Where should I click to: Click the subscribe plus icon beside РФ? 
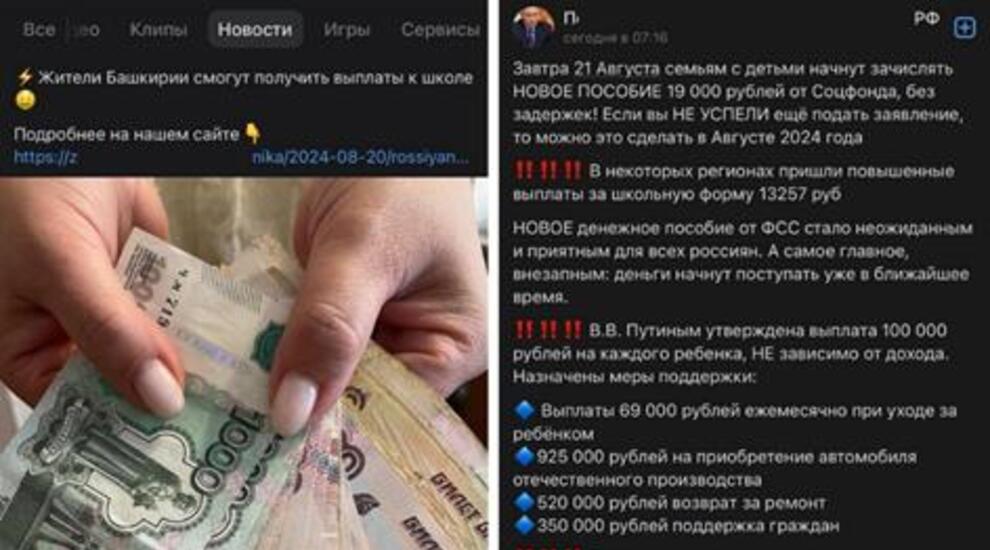pyautogui.click(x=964, y=27)
